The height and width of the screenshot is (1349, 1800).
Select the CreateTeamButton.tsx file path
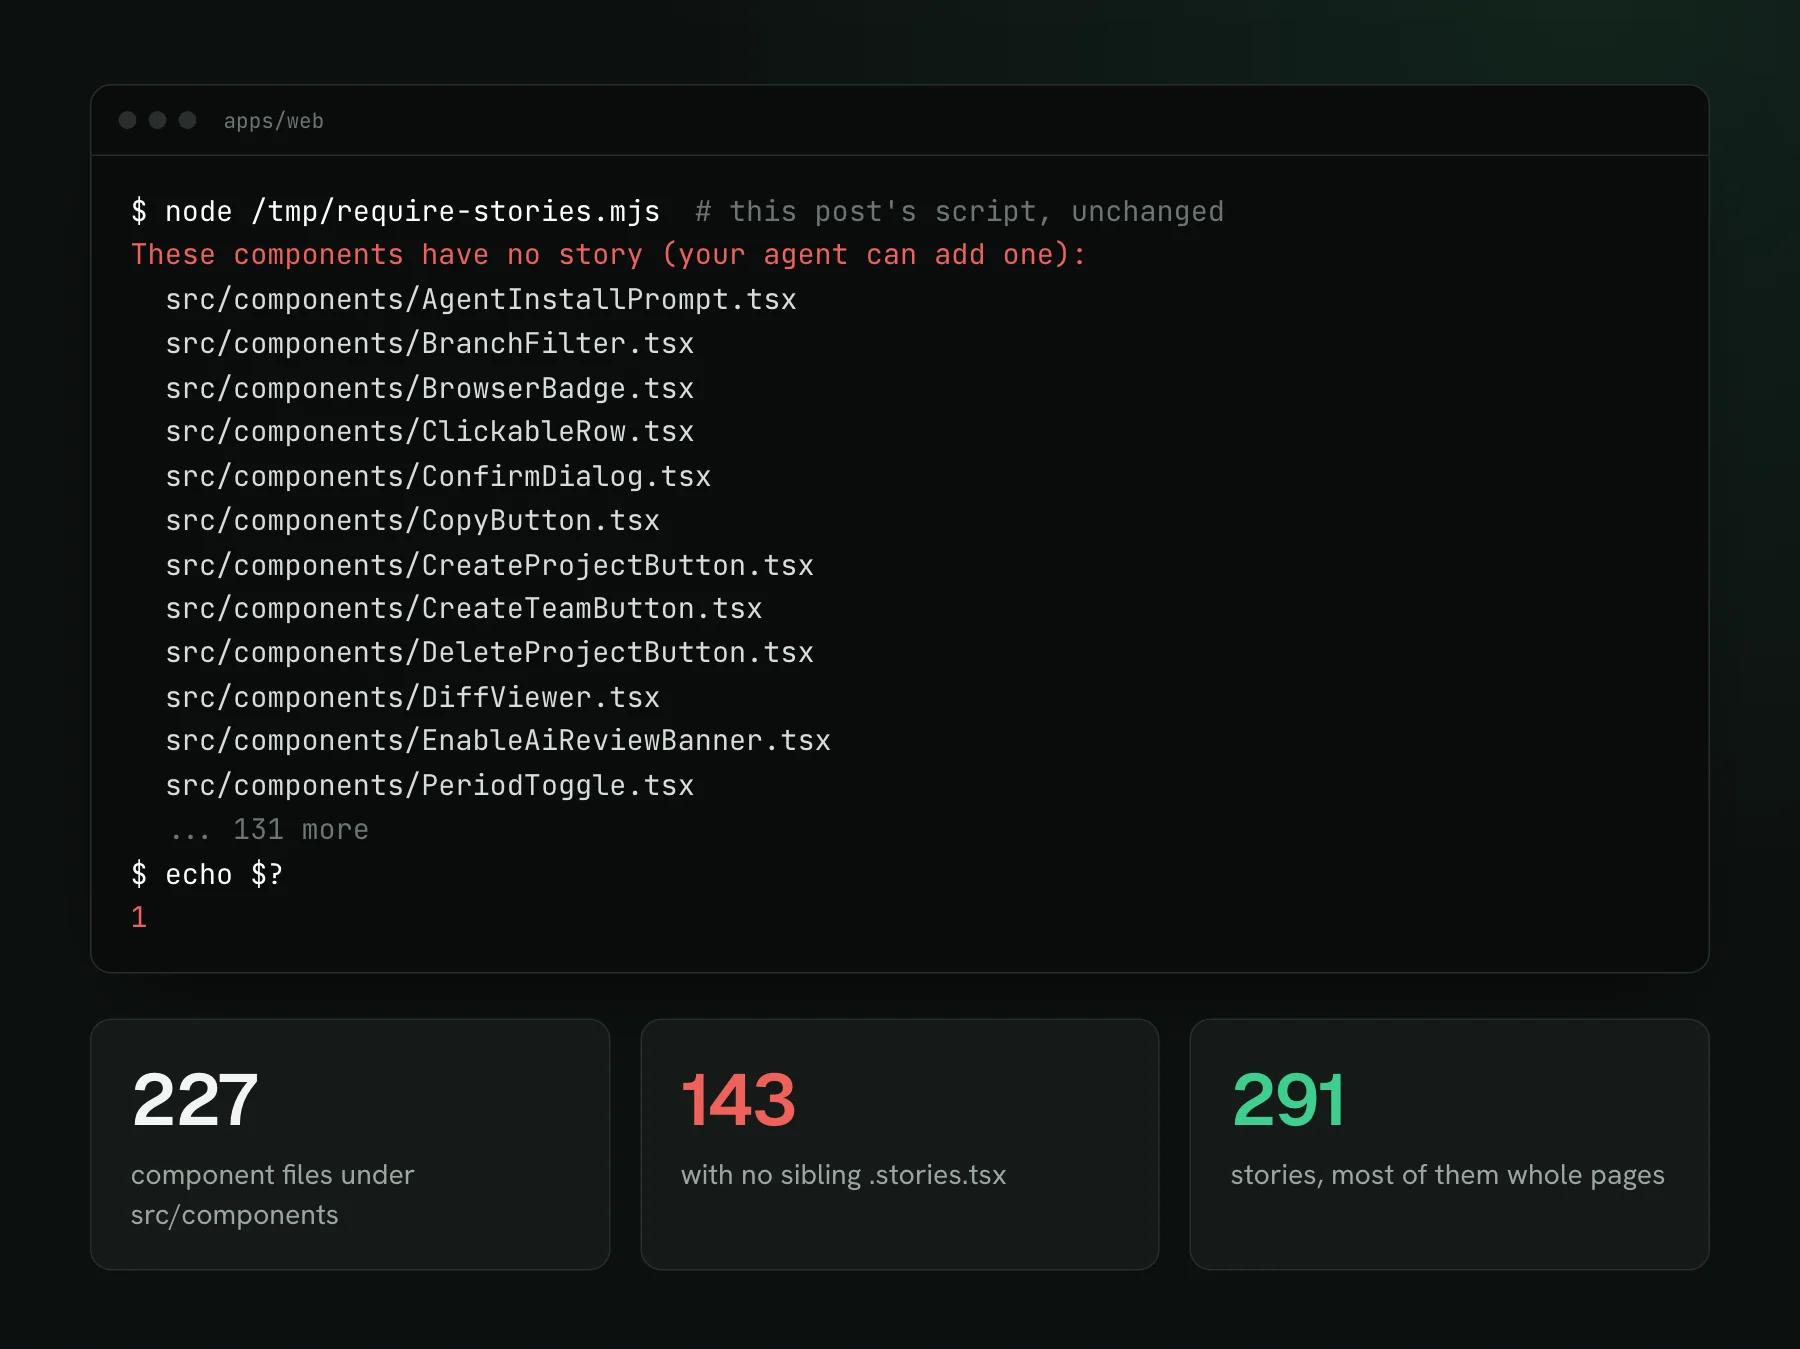(x=463, y=608)
